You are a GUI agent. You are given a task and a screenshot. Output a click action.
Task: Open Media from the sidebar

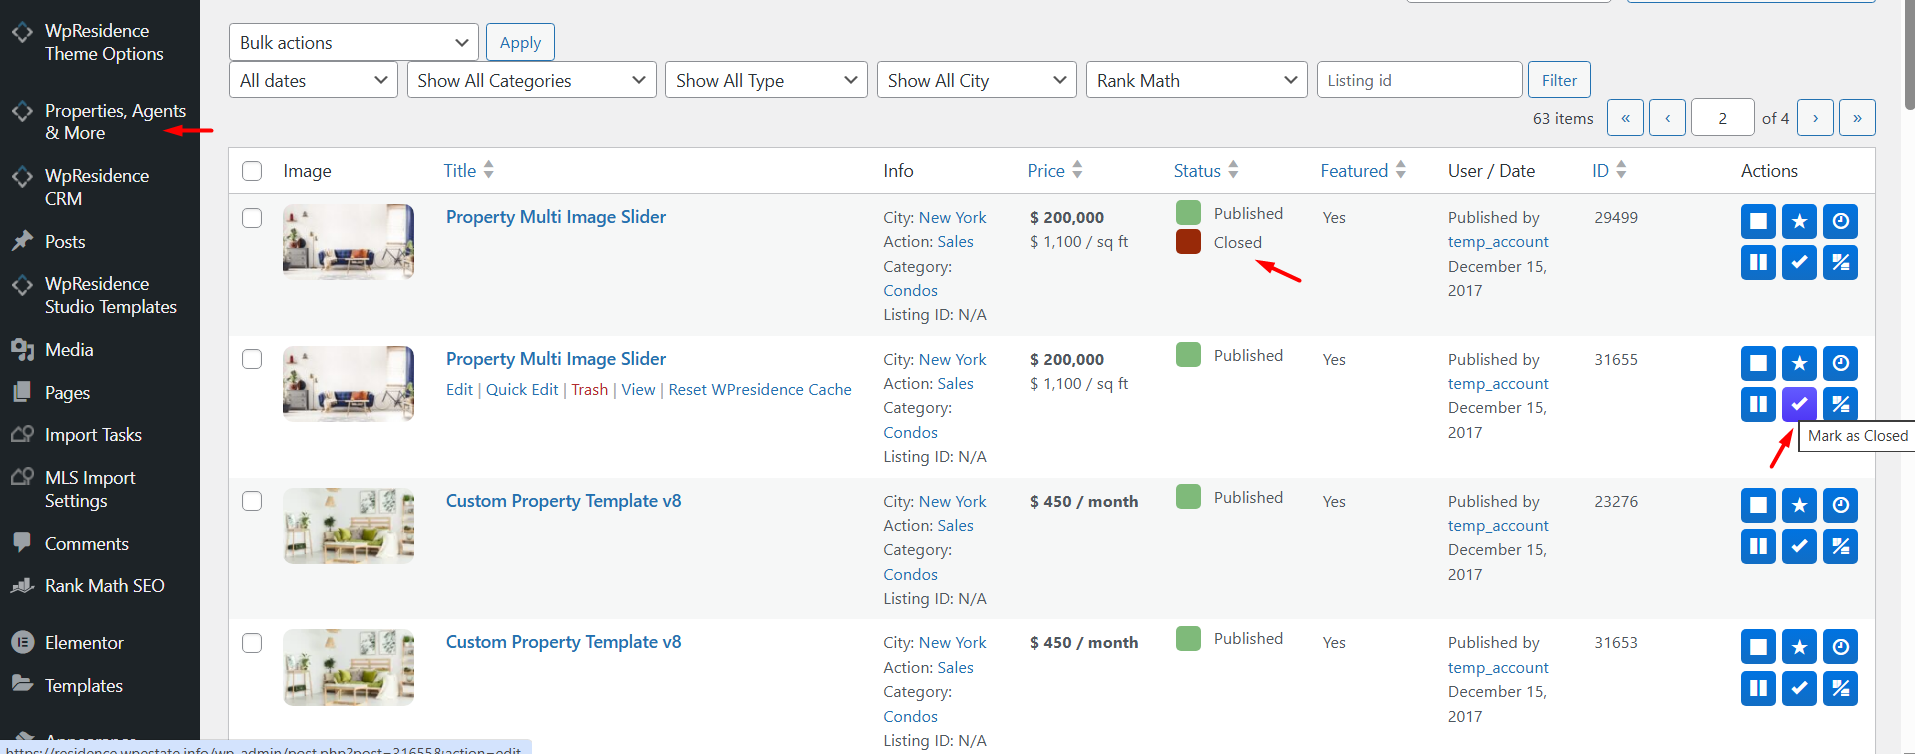(69, 350)
